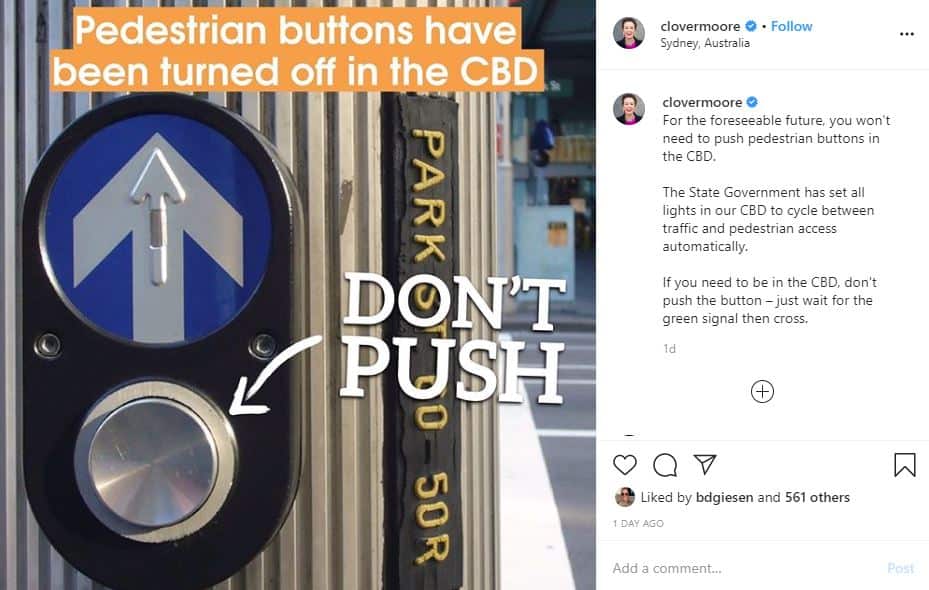Open the clovermoore username in header
Screen dimensions: 929x590
point(700,26)
